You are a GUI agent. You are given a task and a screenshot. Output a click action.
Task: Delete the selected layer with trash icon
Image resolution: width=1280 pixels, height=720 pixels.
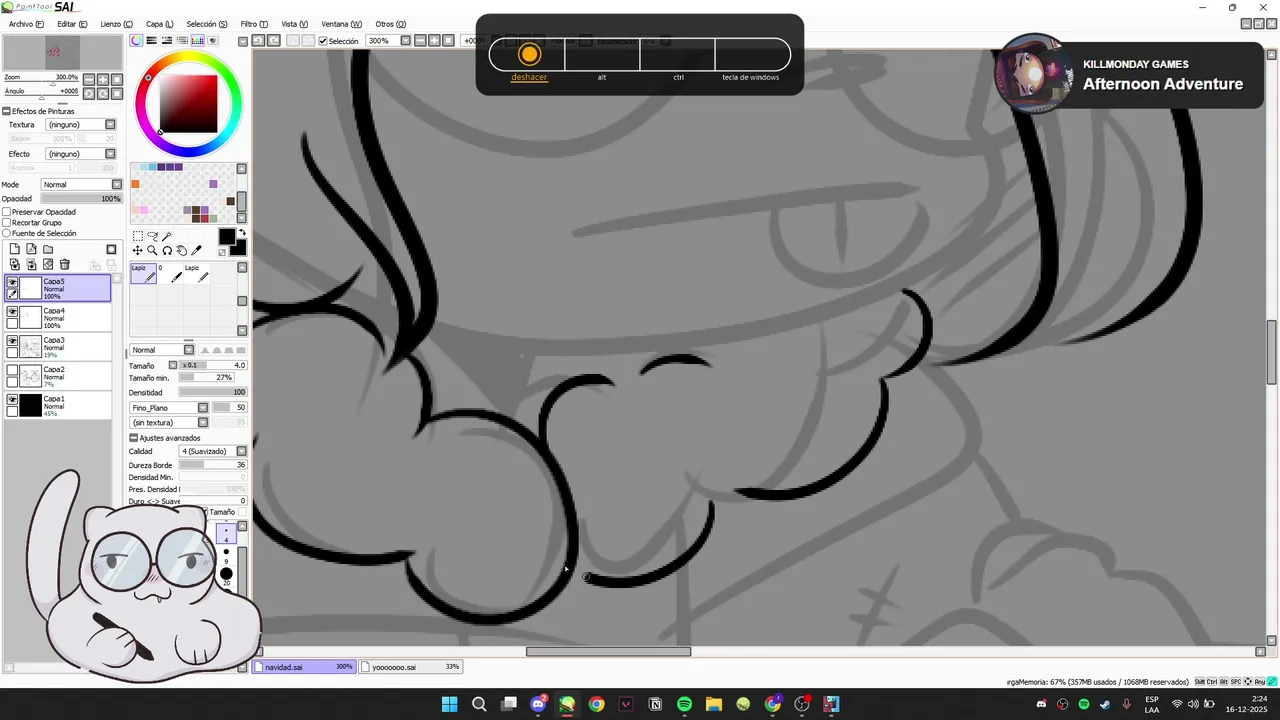[x=65, y=264]
